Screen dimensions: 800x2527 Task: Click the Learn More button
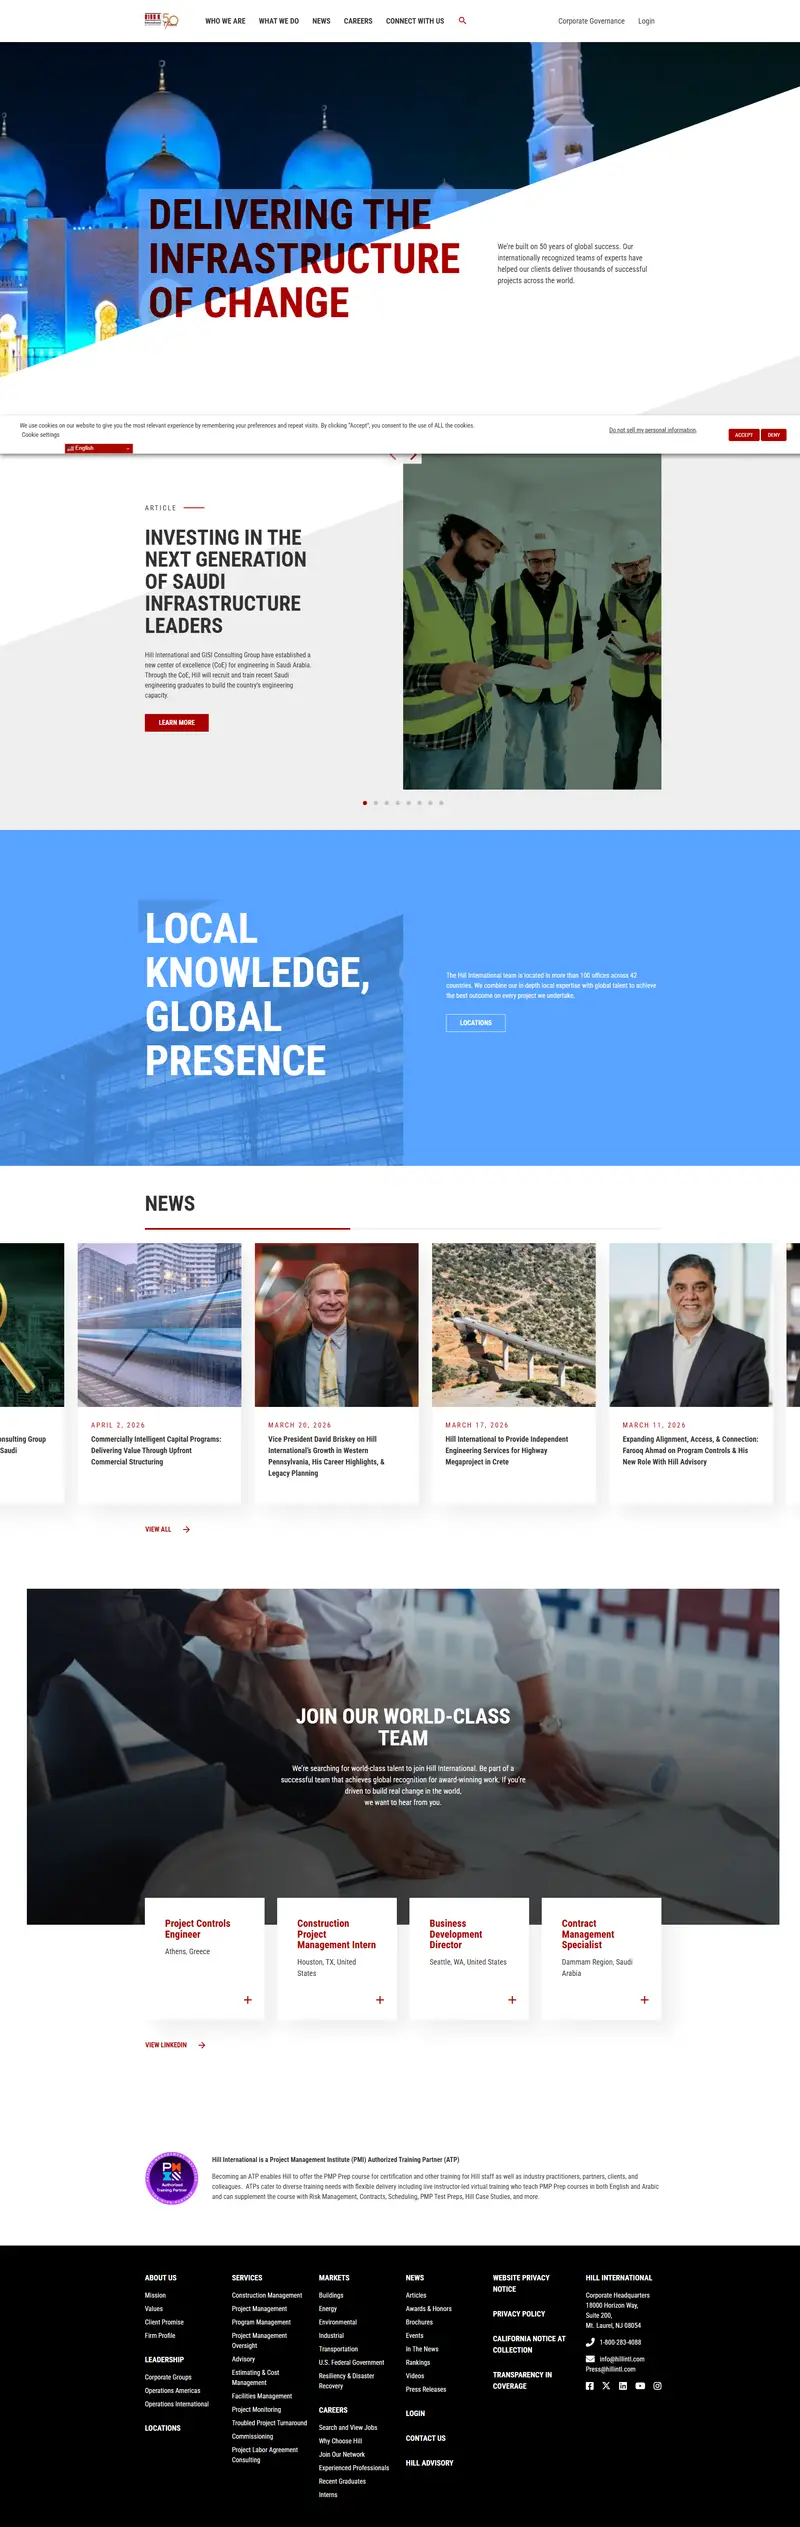(177, 722)
